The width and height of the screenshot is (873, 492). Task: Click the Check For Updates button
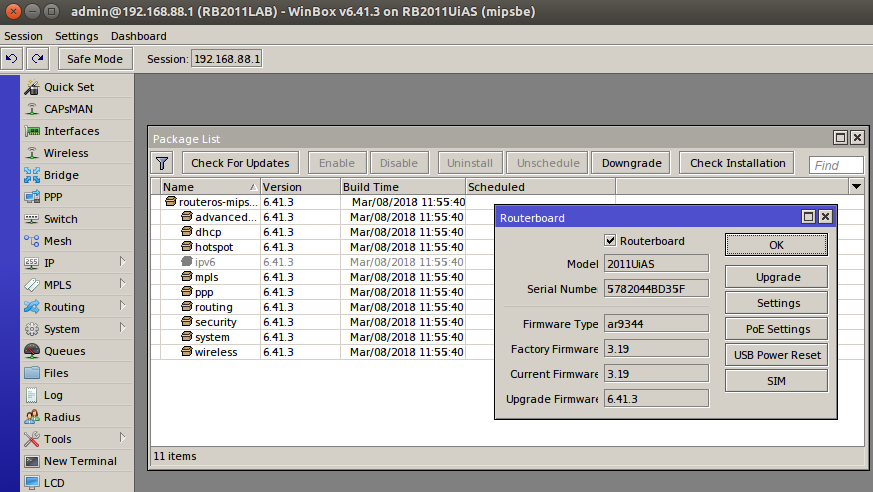click(240, 163)
